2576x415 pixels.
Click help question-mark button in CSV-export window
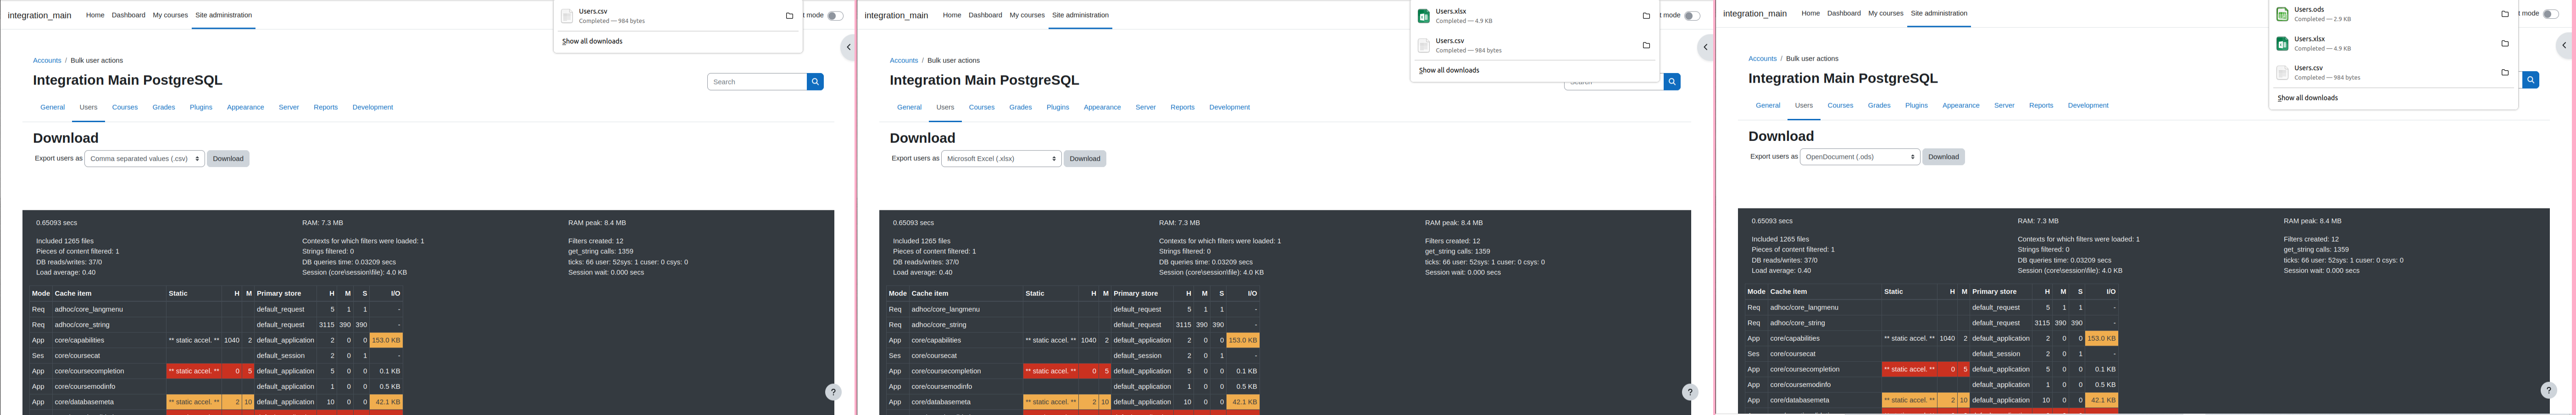pyautogui.click(x=833, y=392)
